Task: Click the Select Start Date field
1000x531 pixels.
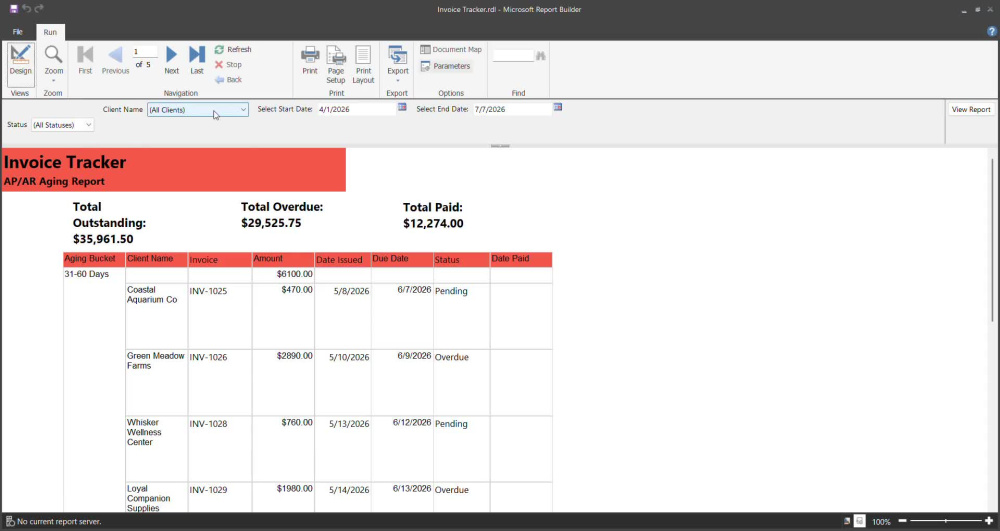Action: 357,109
